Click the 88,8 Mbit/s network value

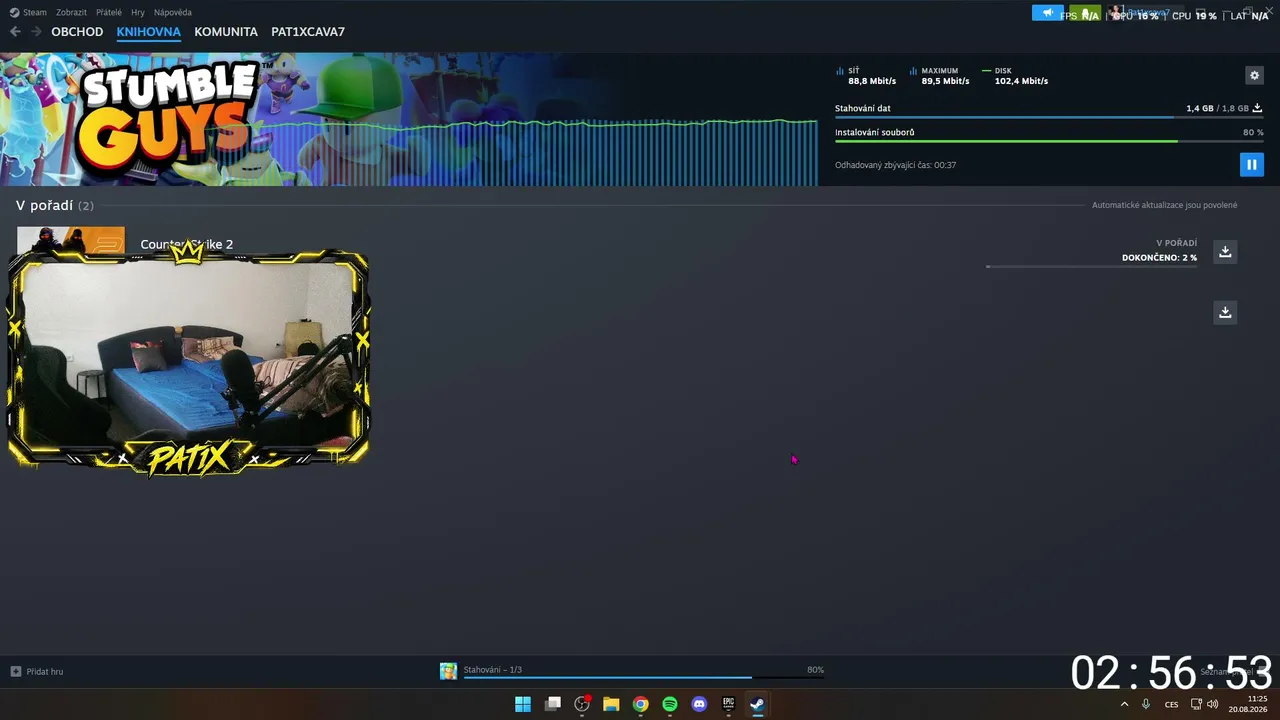[x=872, y=81]
